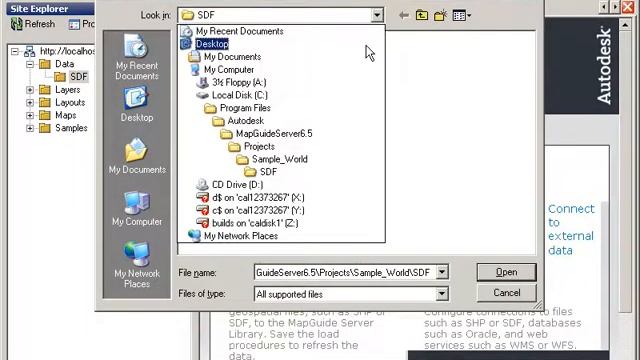The height and width of the screenshot is (360, 640).
Task: Expand the Layouts folder node
Action: click(x=30, y=102)
